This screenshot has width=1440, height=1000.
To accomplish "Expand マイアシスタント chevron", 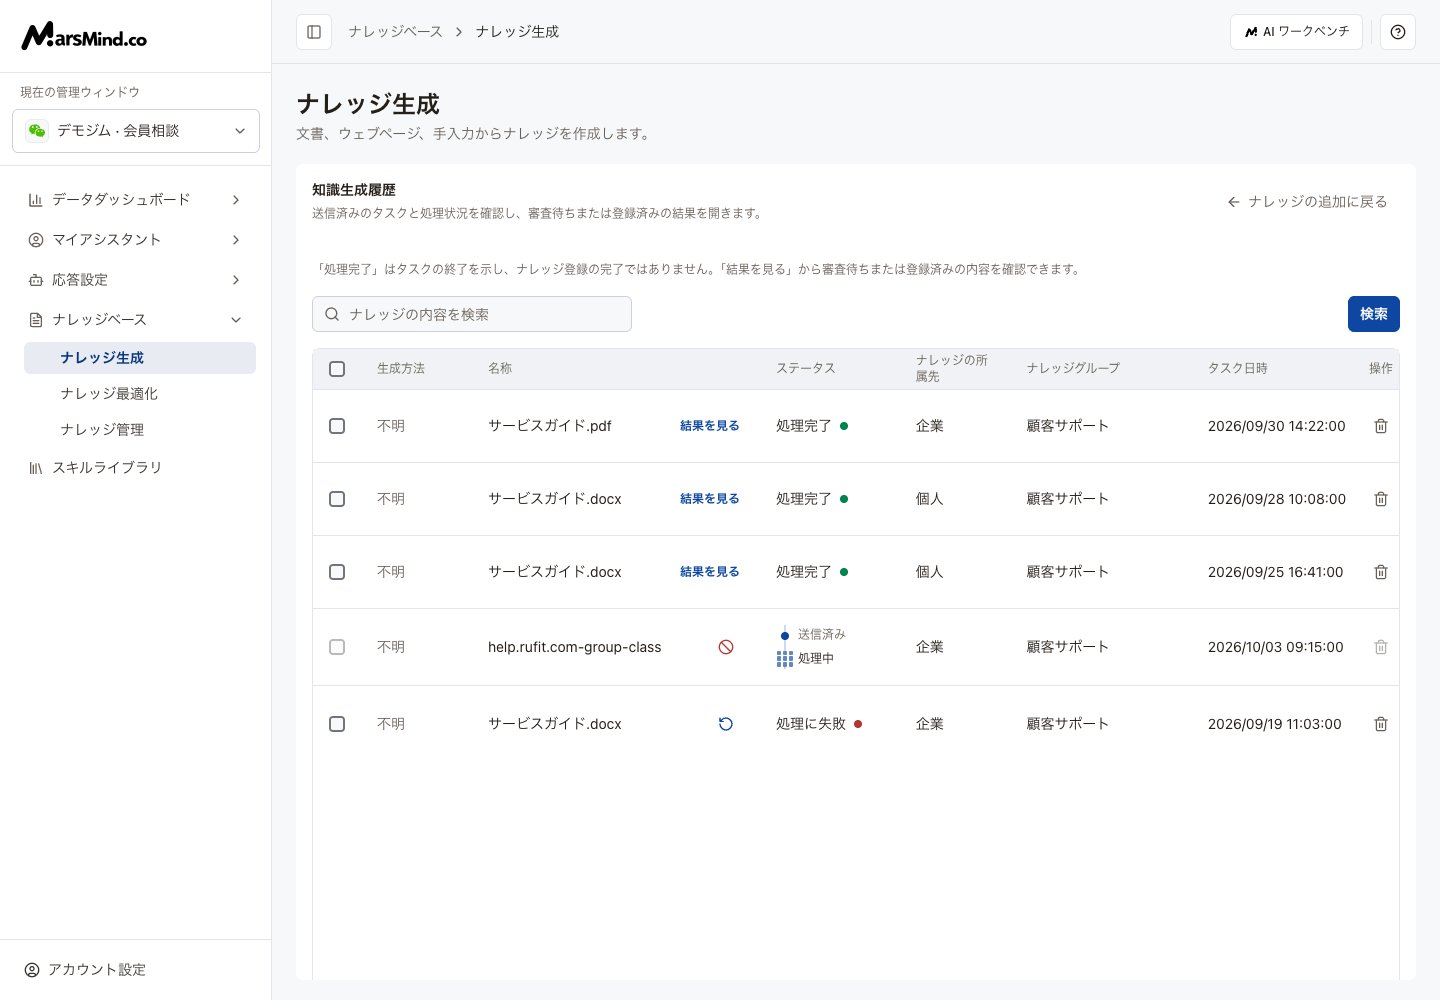I will (236, 240).
